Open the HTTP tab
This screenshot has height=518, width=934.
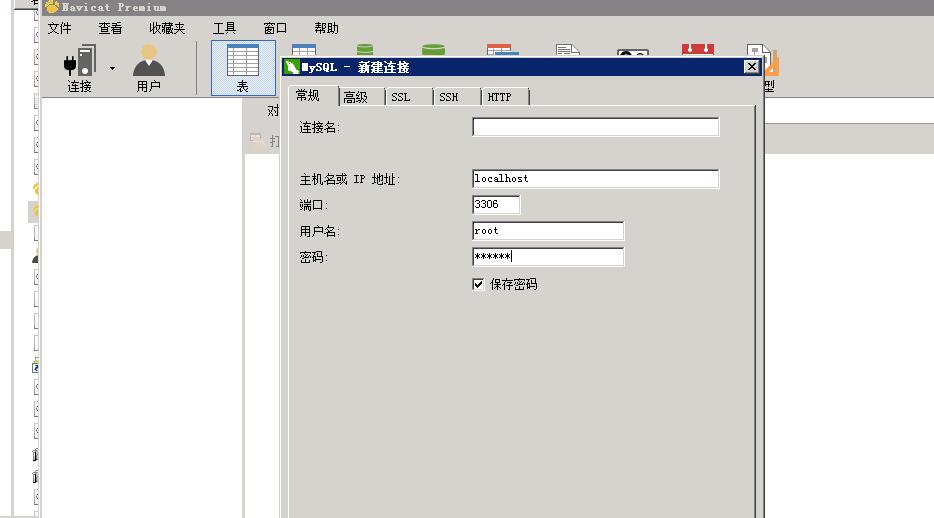500,97
